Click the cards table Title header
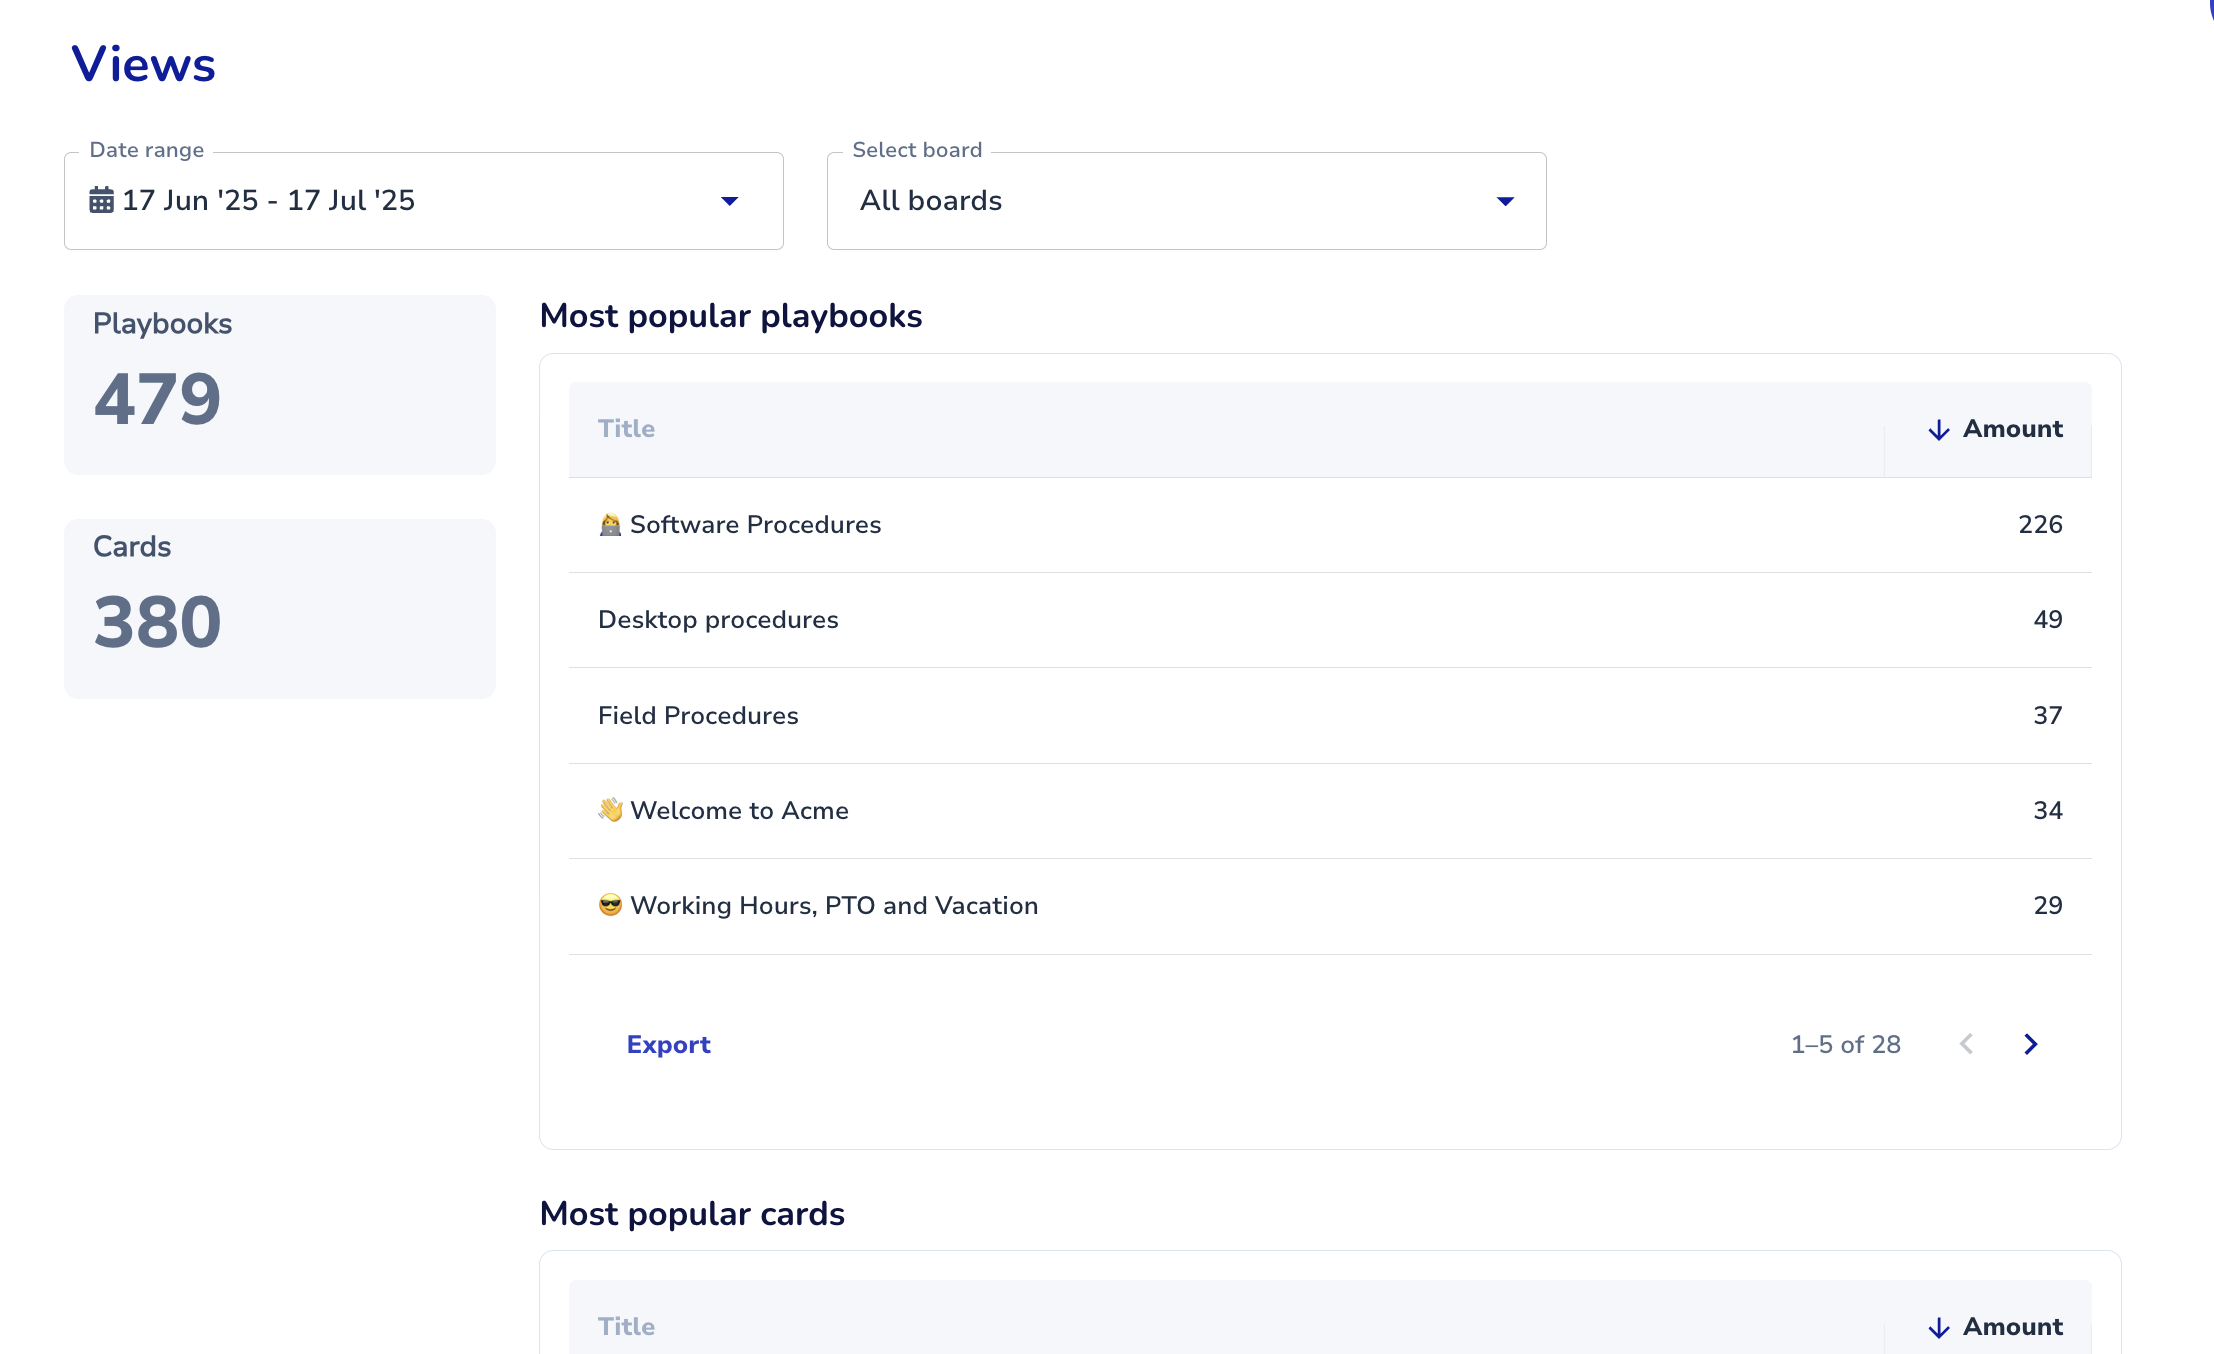The image size is (2214, 1354). point(626,1327)
